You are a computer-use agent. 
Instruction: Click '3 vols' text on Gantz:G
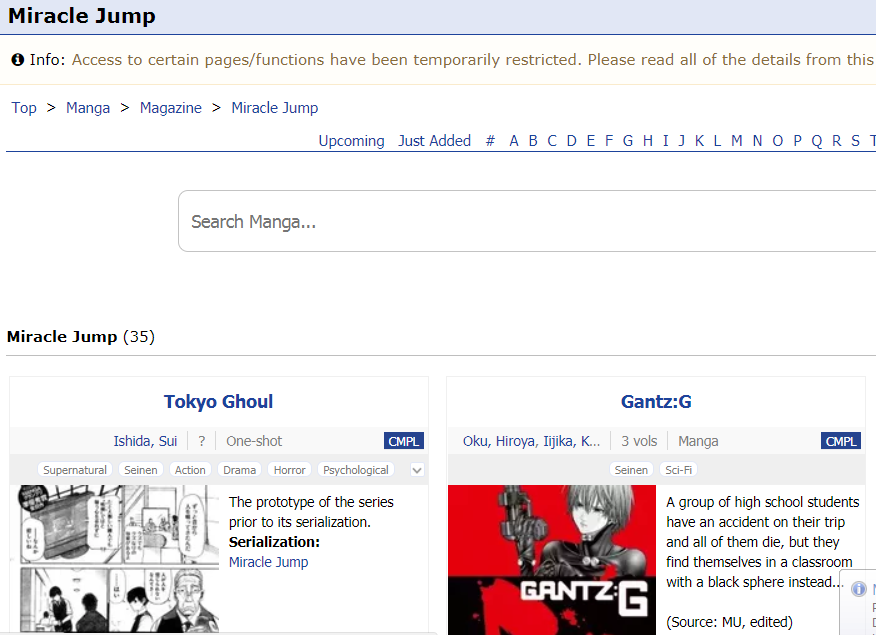point(639,441)
